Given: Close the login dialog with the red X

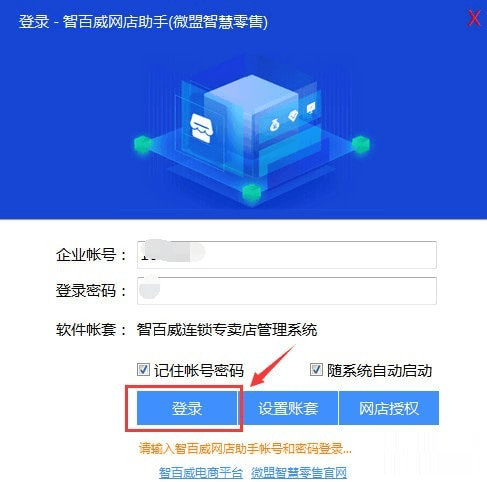Looking at the screenshot, I should [x=474, y=18].
